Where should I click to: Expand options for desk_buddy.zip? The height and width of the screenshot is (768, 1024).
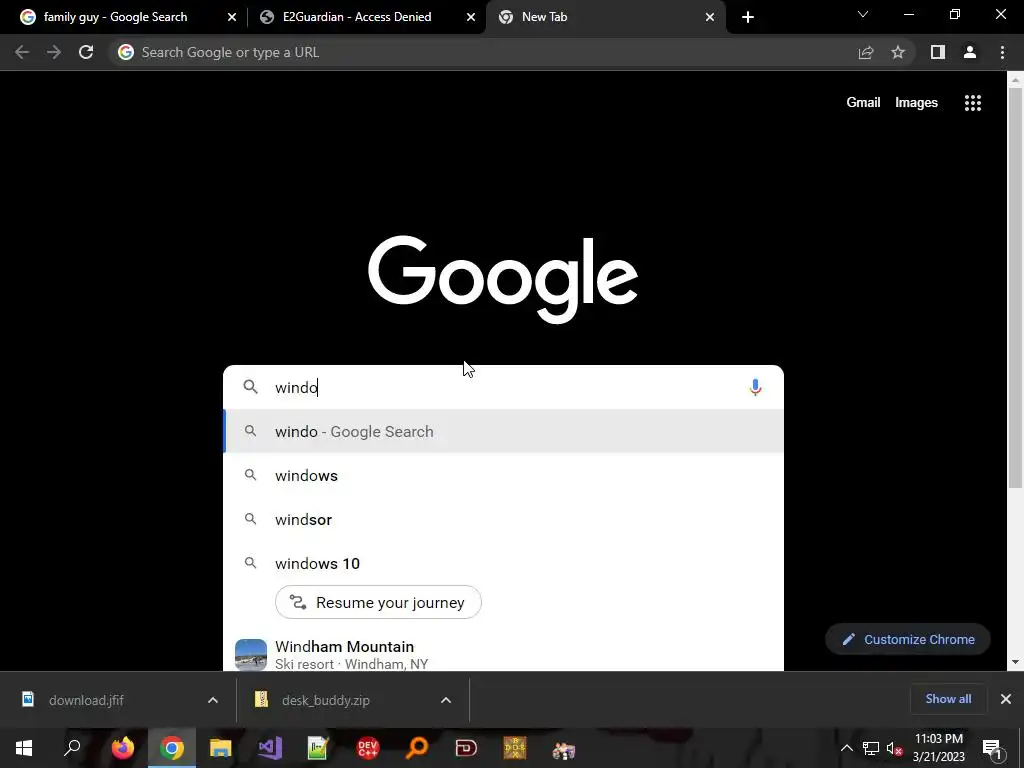pyautogui.click(x=446, y=700)
